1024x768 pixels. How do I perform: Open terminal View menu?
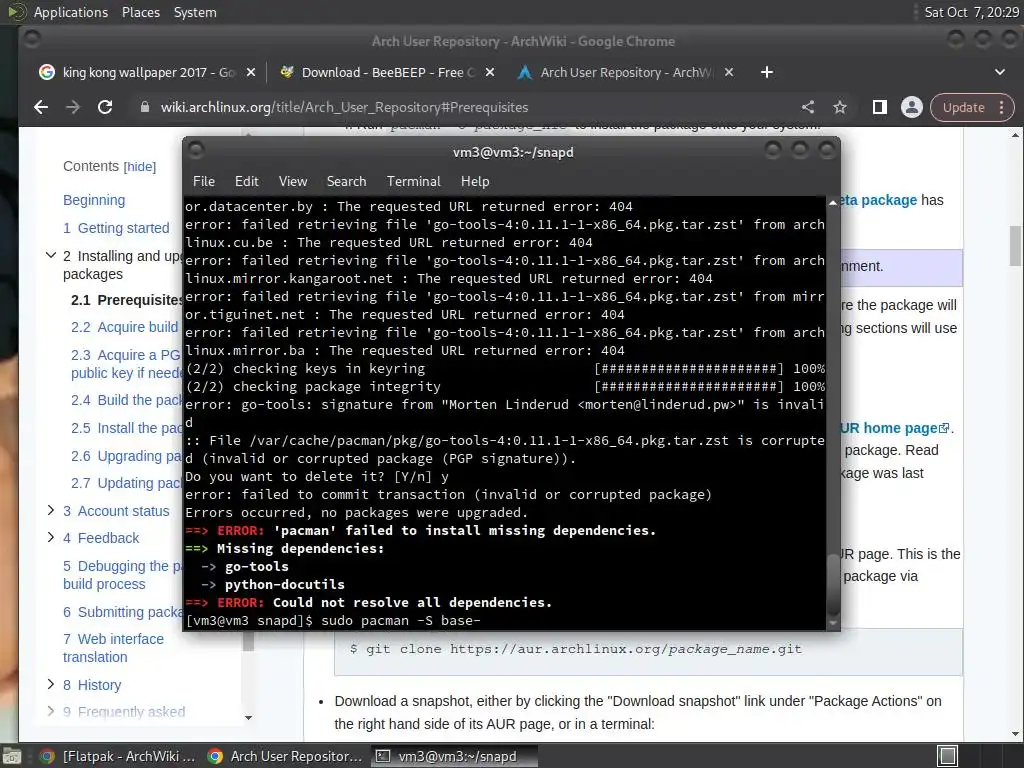[x=293, y=181]
